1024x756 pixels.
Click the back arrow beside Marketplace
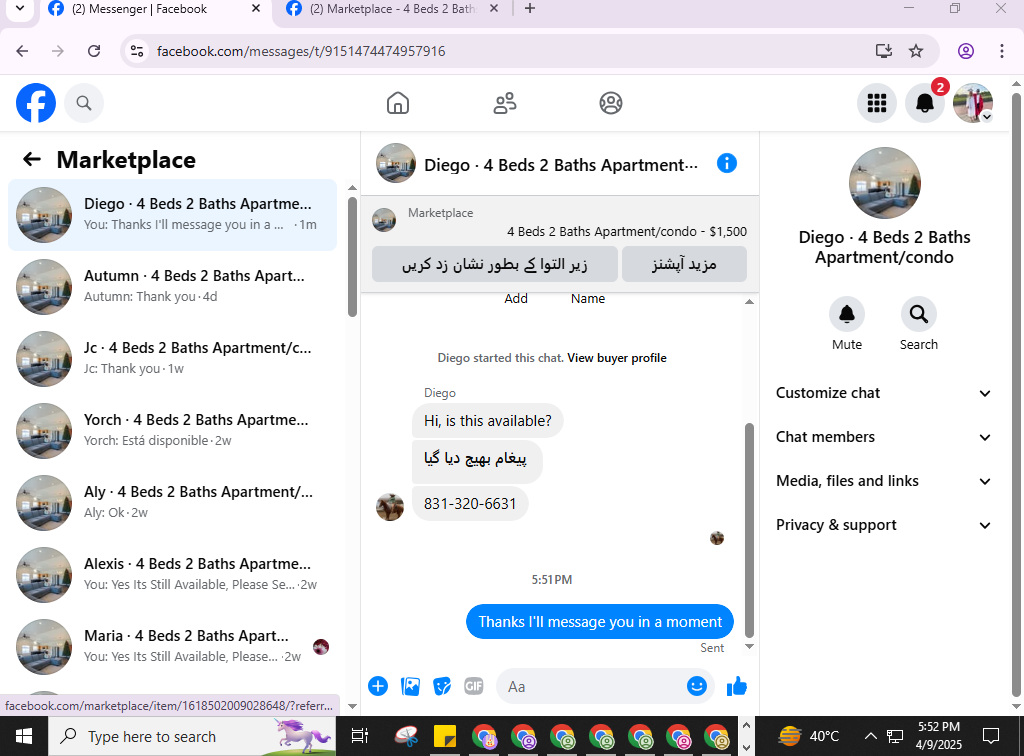click(31, 159)
